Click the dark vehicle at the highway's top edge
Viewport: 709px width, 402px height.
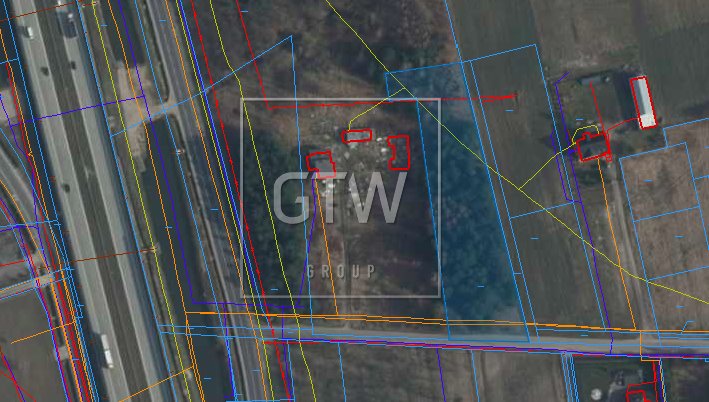[70, 23]
